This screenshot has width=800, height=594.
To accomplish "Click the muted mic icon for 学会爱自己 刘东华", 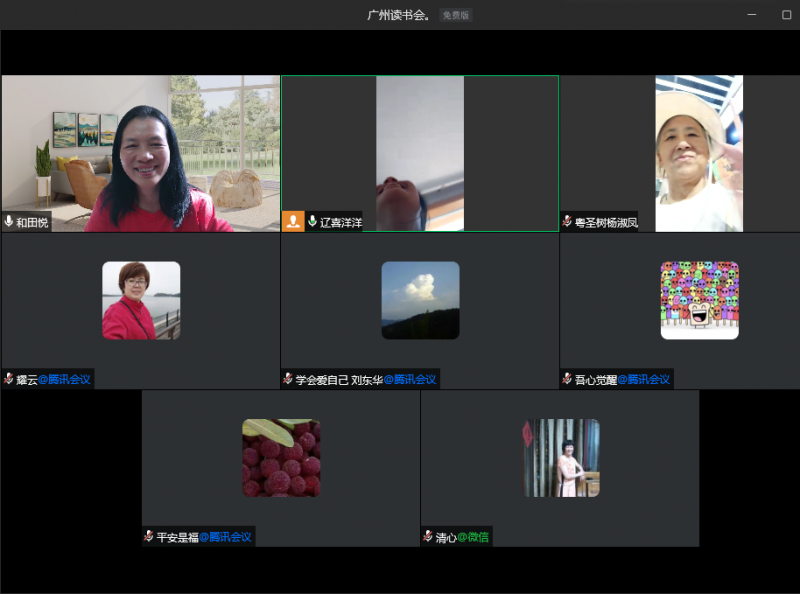I will pyautogui.click(x=288, y=379).
